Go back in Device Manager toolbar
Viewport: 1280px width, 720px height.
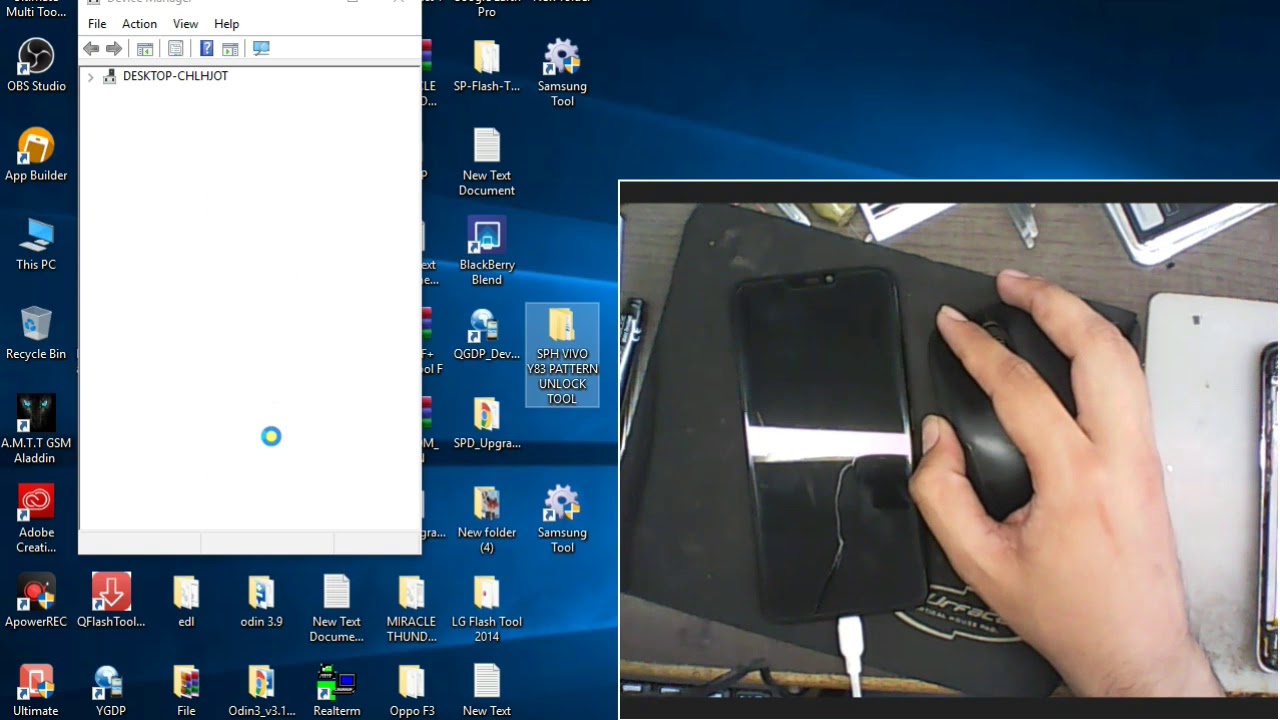[x=91, y=48]
